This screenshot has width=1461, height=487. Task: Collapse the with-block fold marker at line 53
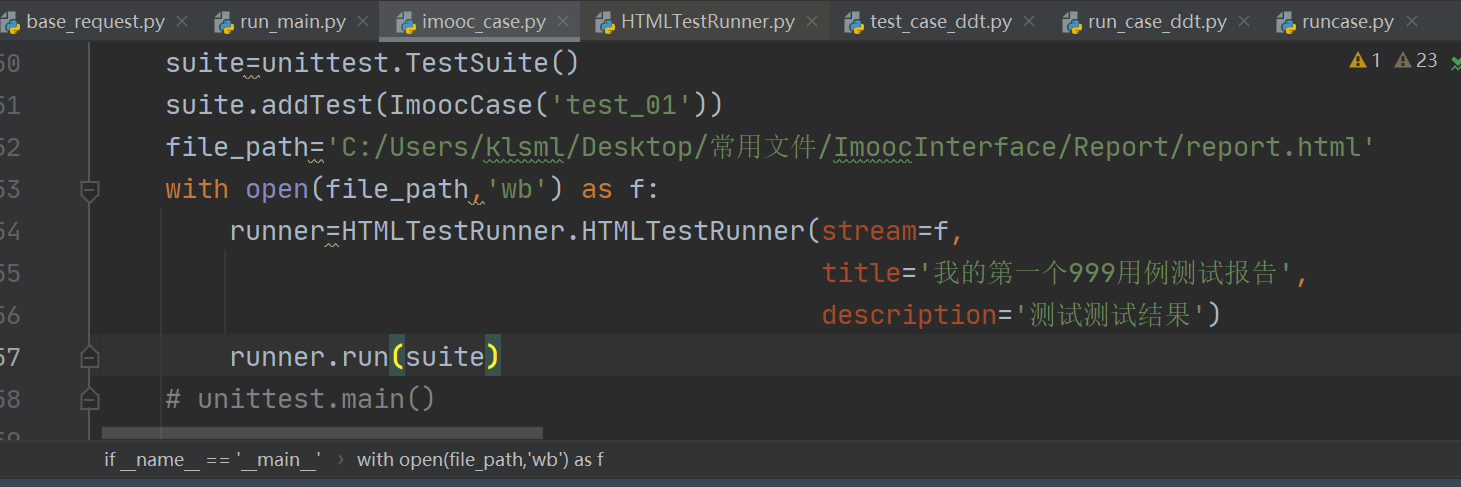90,189
